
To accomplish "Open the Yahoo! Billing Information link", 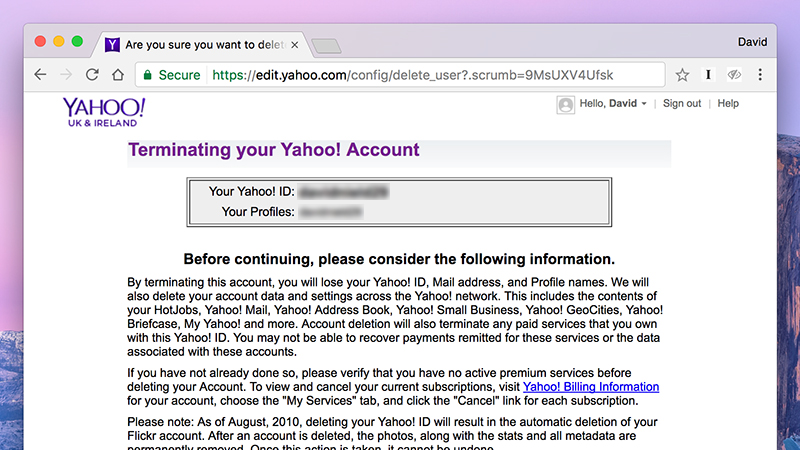I will pyautogui.click(x=591, y=387).
